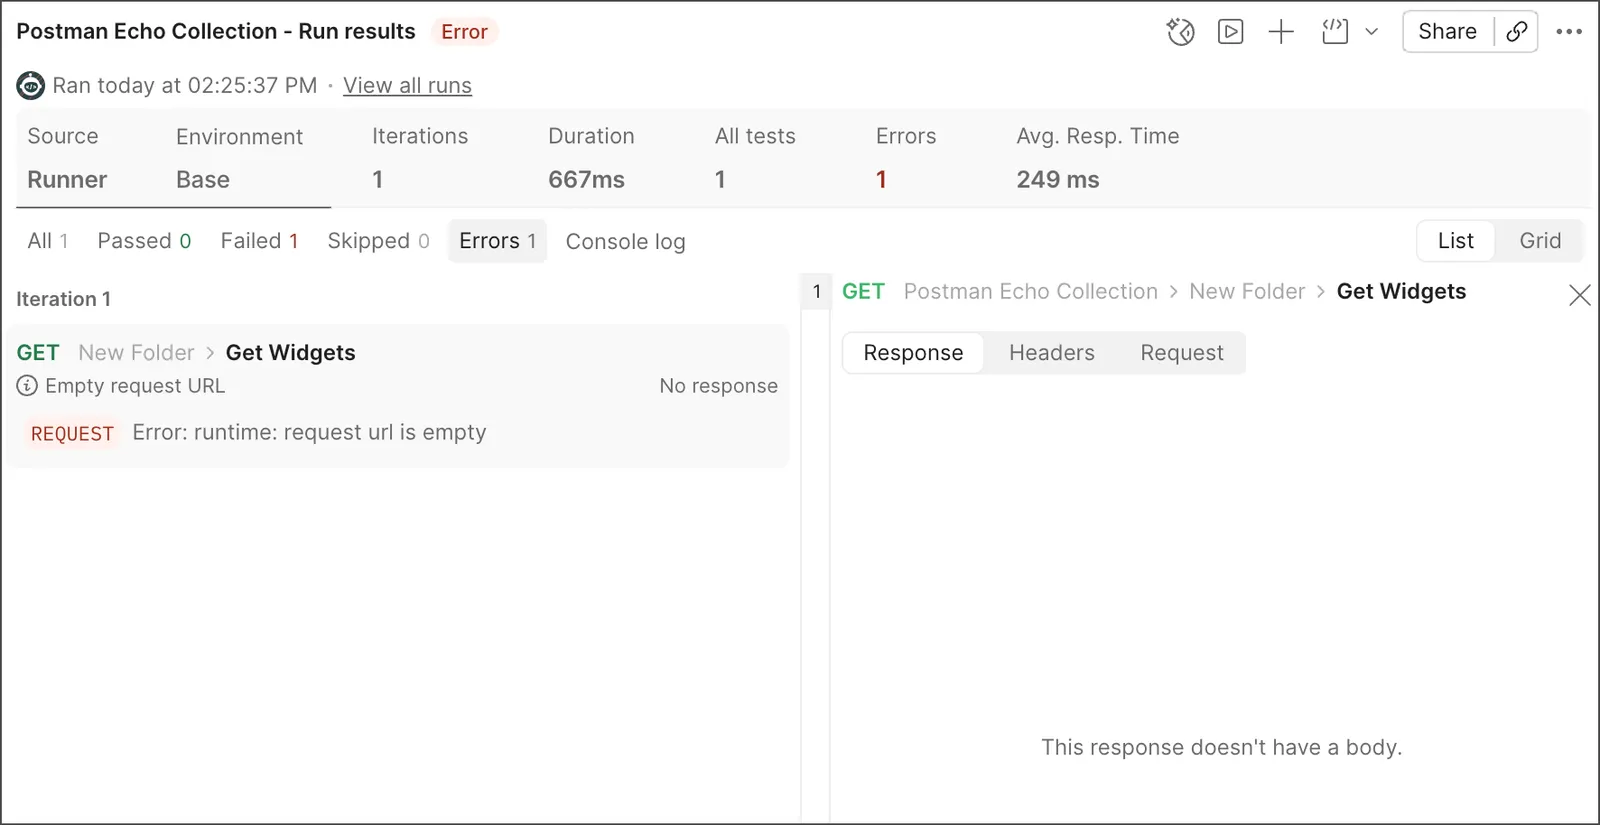Click the Empty request URL text
This screenshot has width=1600, height=825.
pos(135,386)
